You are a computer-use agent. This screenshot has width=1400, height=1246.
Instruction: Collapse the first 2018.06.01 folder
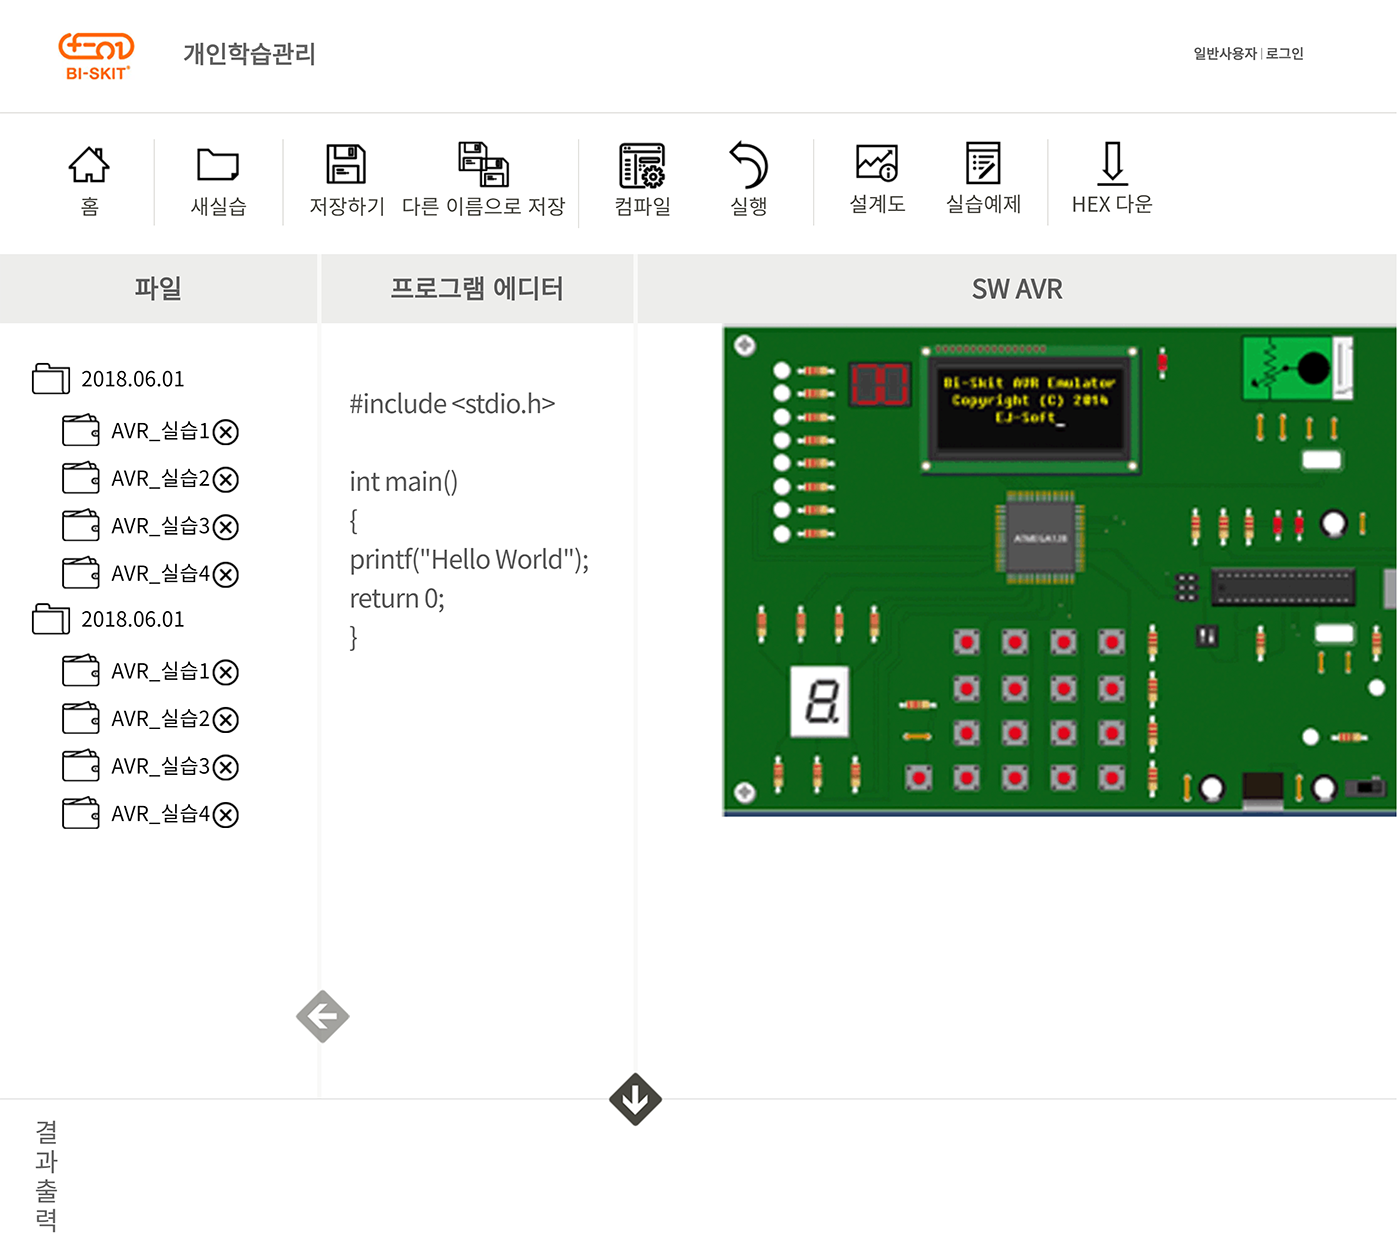[x=51, y=379]
